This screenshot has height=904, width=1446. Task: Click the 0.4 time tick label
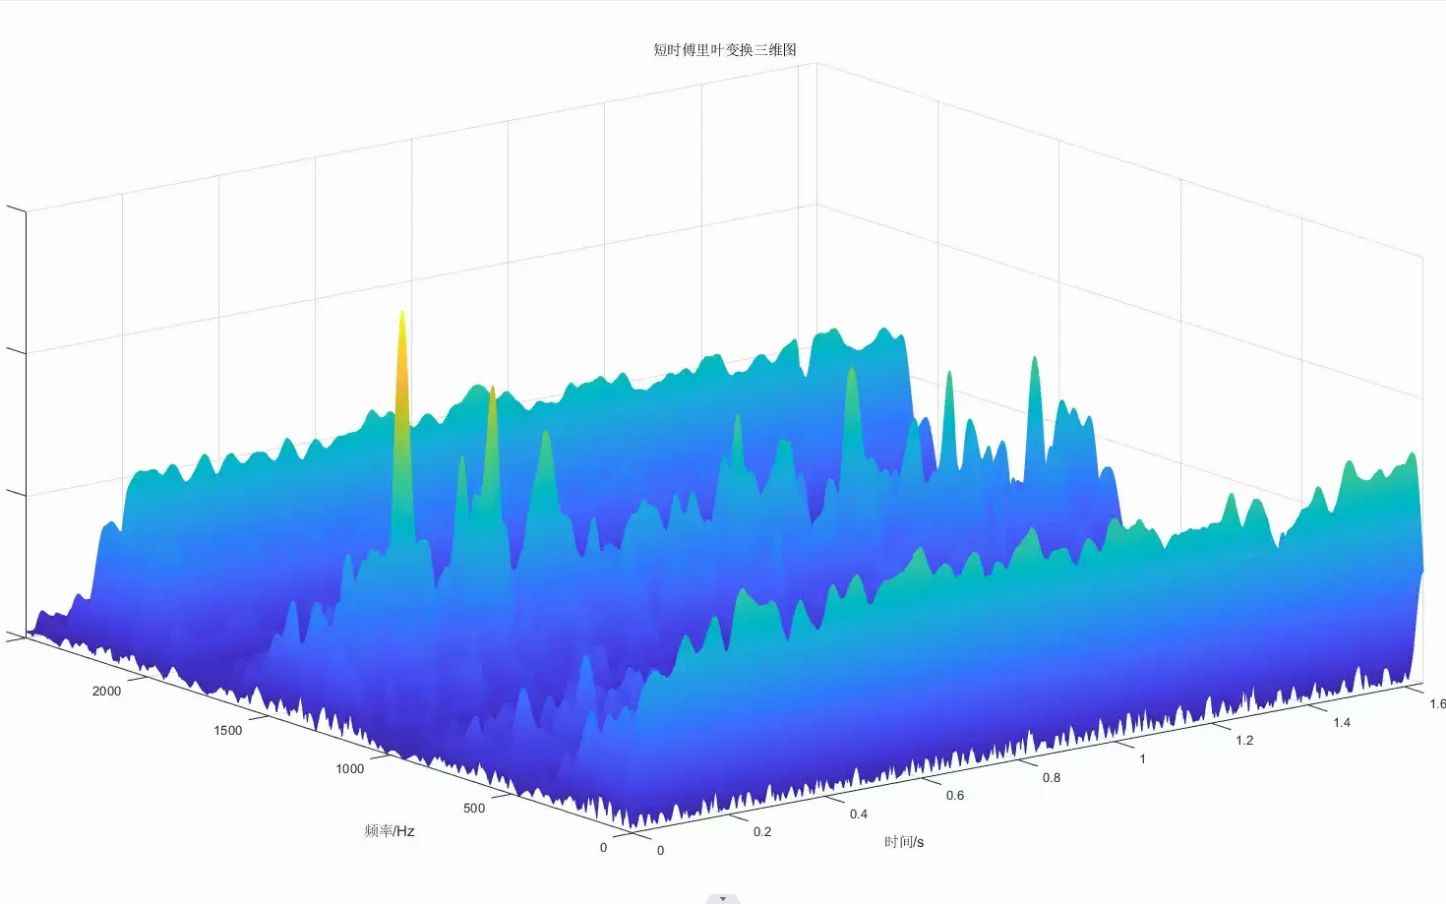pyautogui.click(x=859, y=814)
